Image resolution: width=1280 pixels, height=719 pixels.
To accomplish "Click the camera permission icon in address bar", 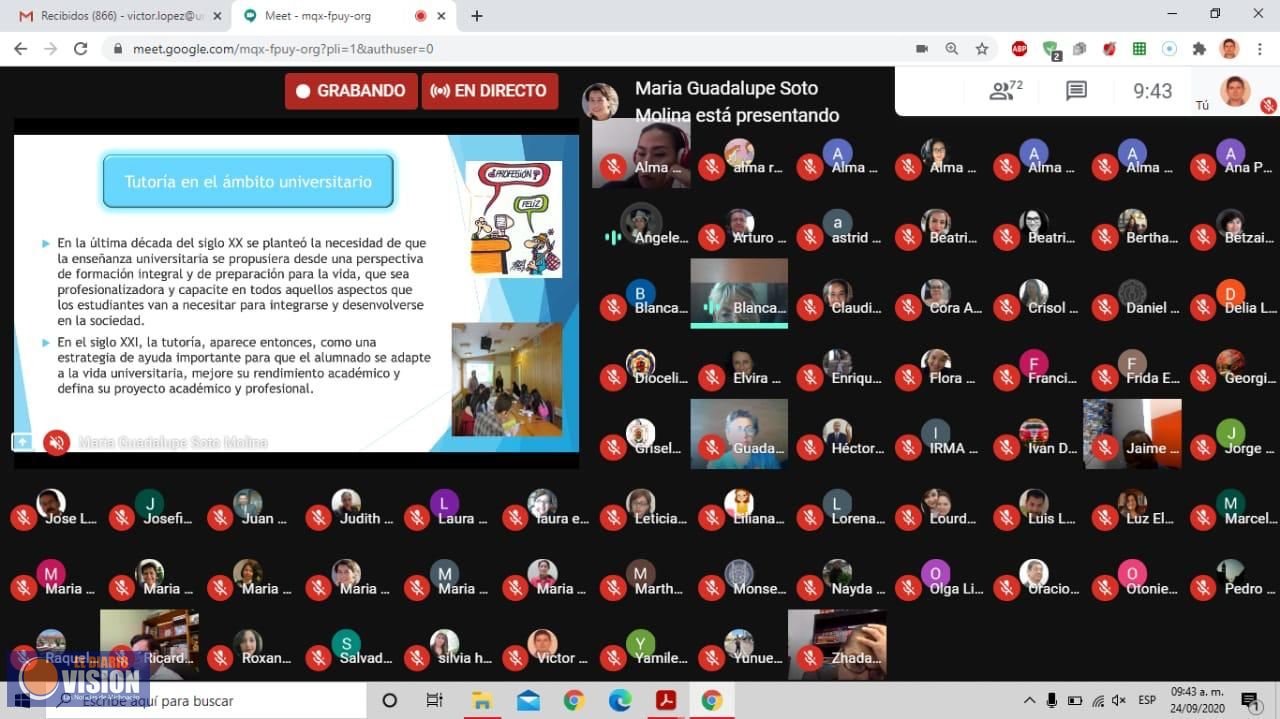I will 922,48.
